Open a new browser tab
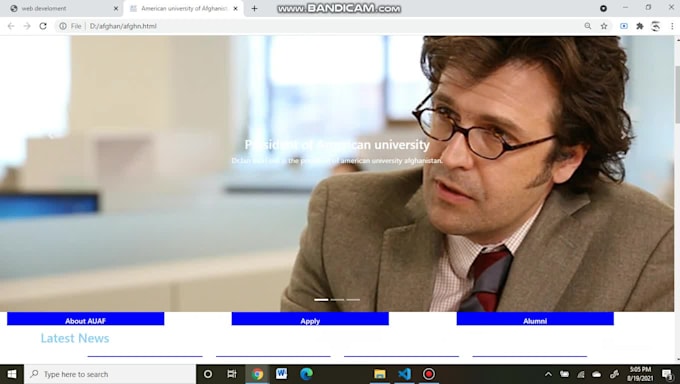Screen dimensions: 680x384 click(x=255, y=8)
